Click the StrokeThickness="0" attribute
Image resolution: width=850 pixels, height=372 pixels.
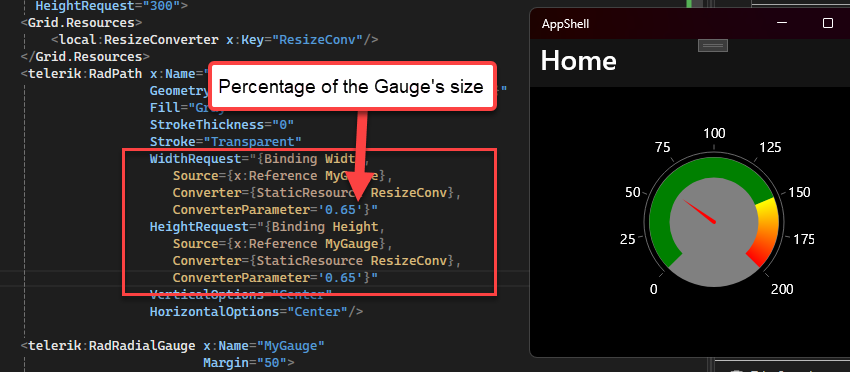point(222,125)
